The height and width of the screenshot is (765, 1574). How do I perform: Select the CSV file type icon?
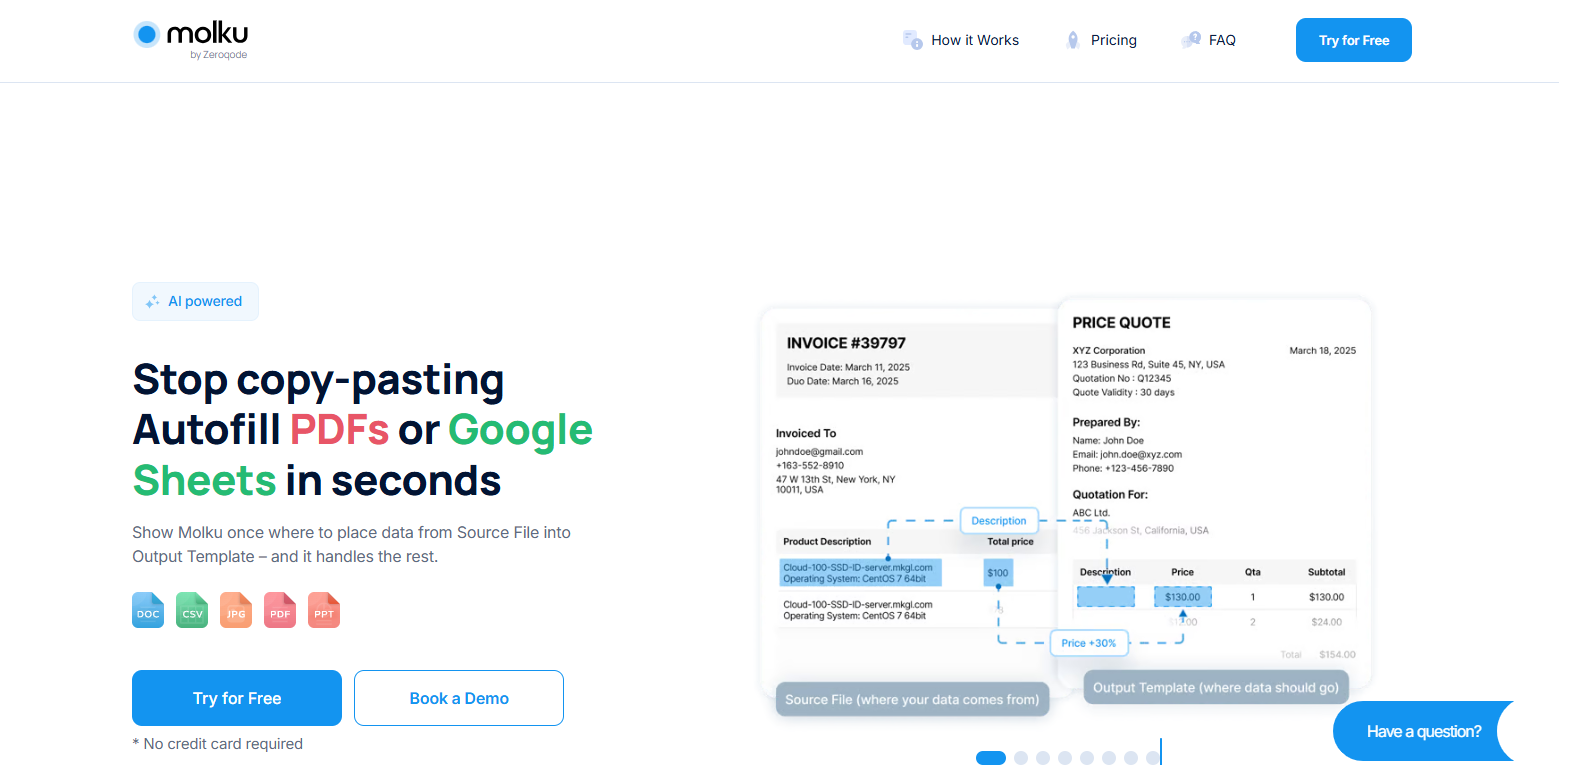[x=192, y=610]
